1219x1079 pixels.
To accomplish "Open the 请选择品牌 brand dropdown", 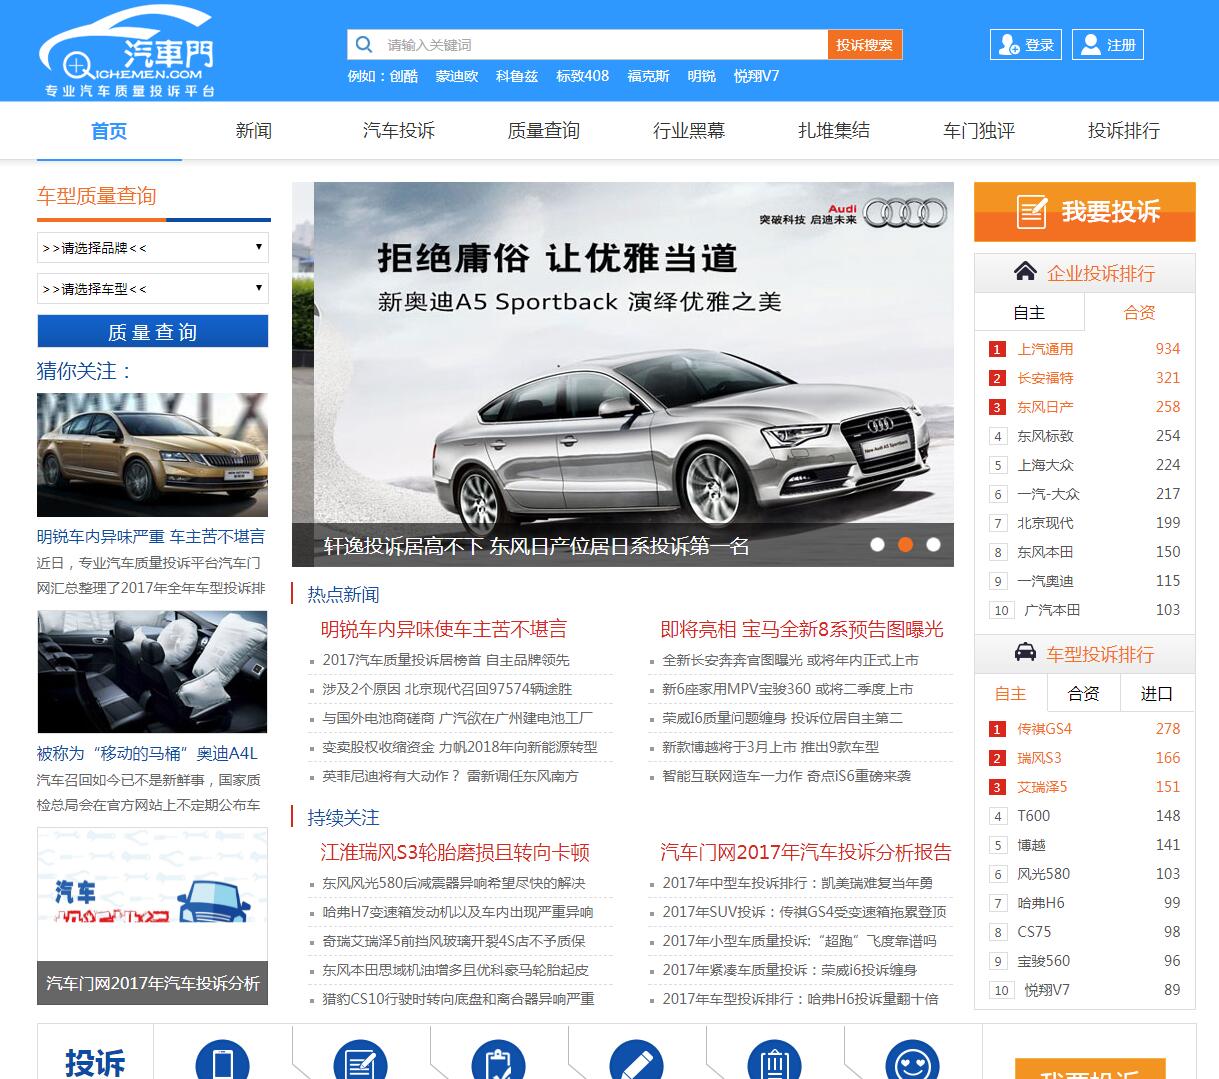I will tap(153, 247).
